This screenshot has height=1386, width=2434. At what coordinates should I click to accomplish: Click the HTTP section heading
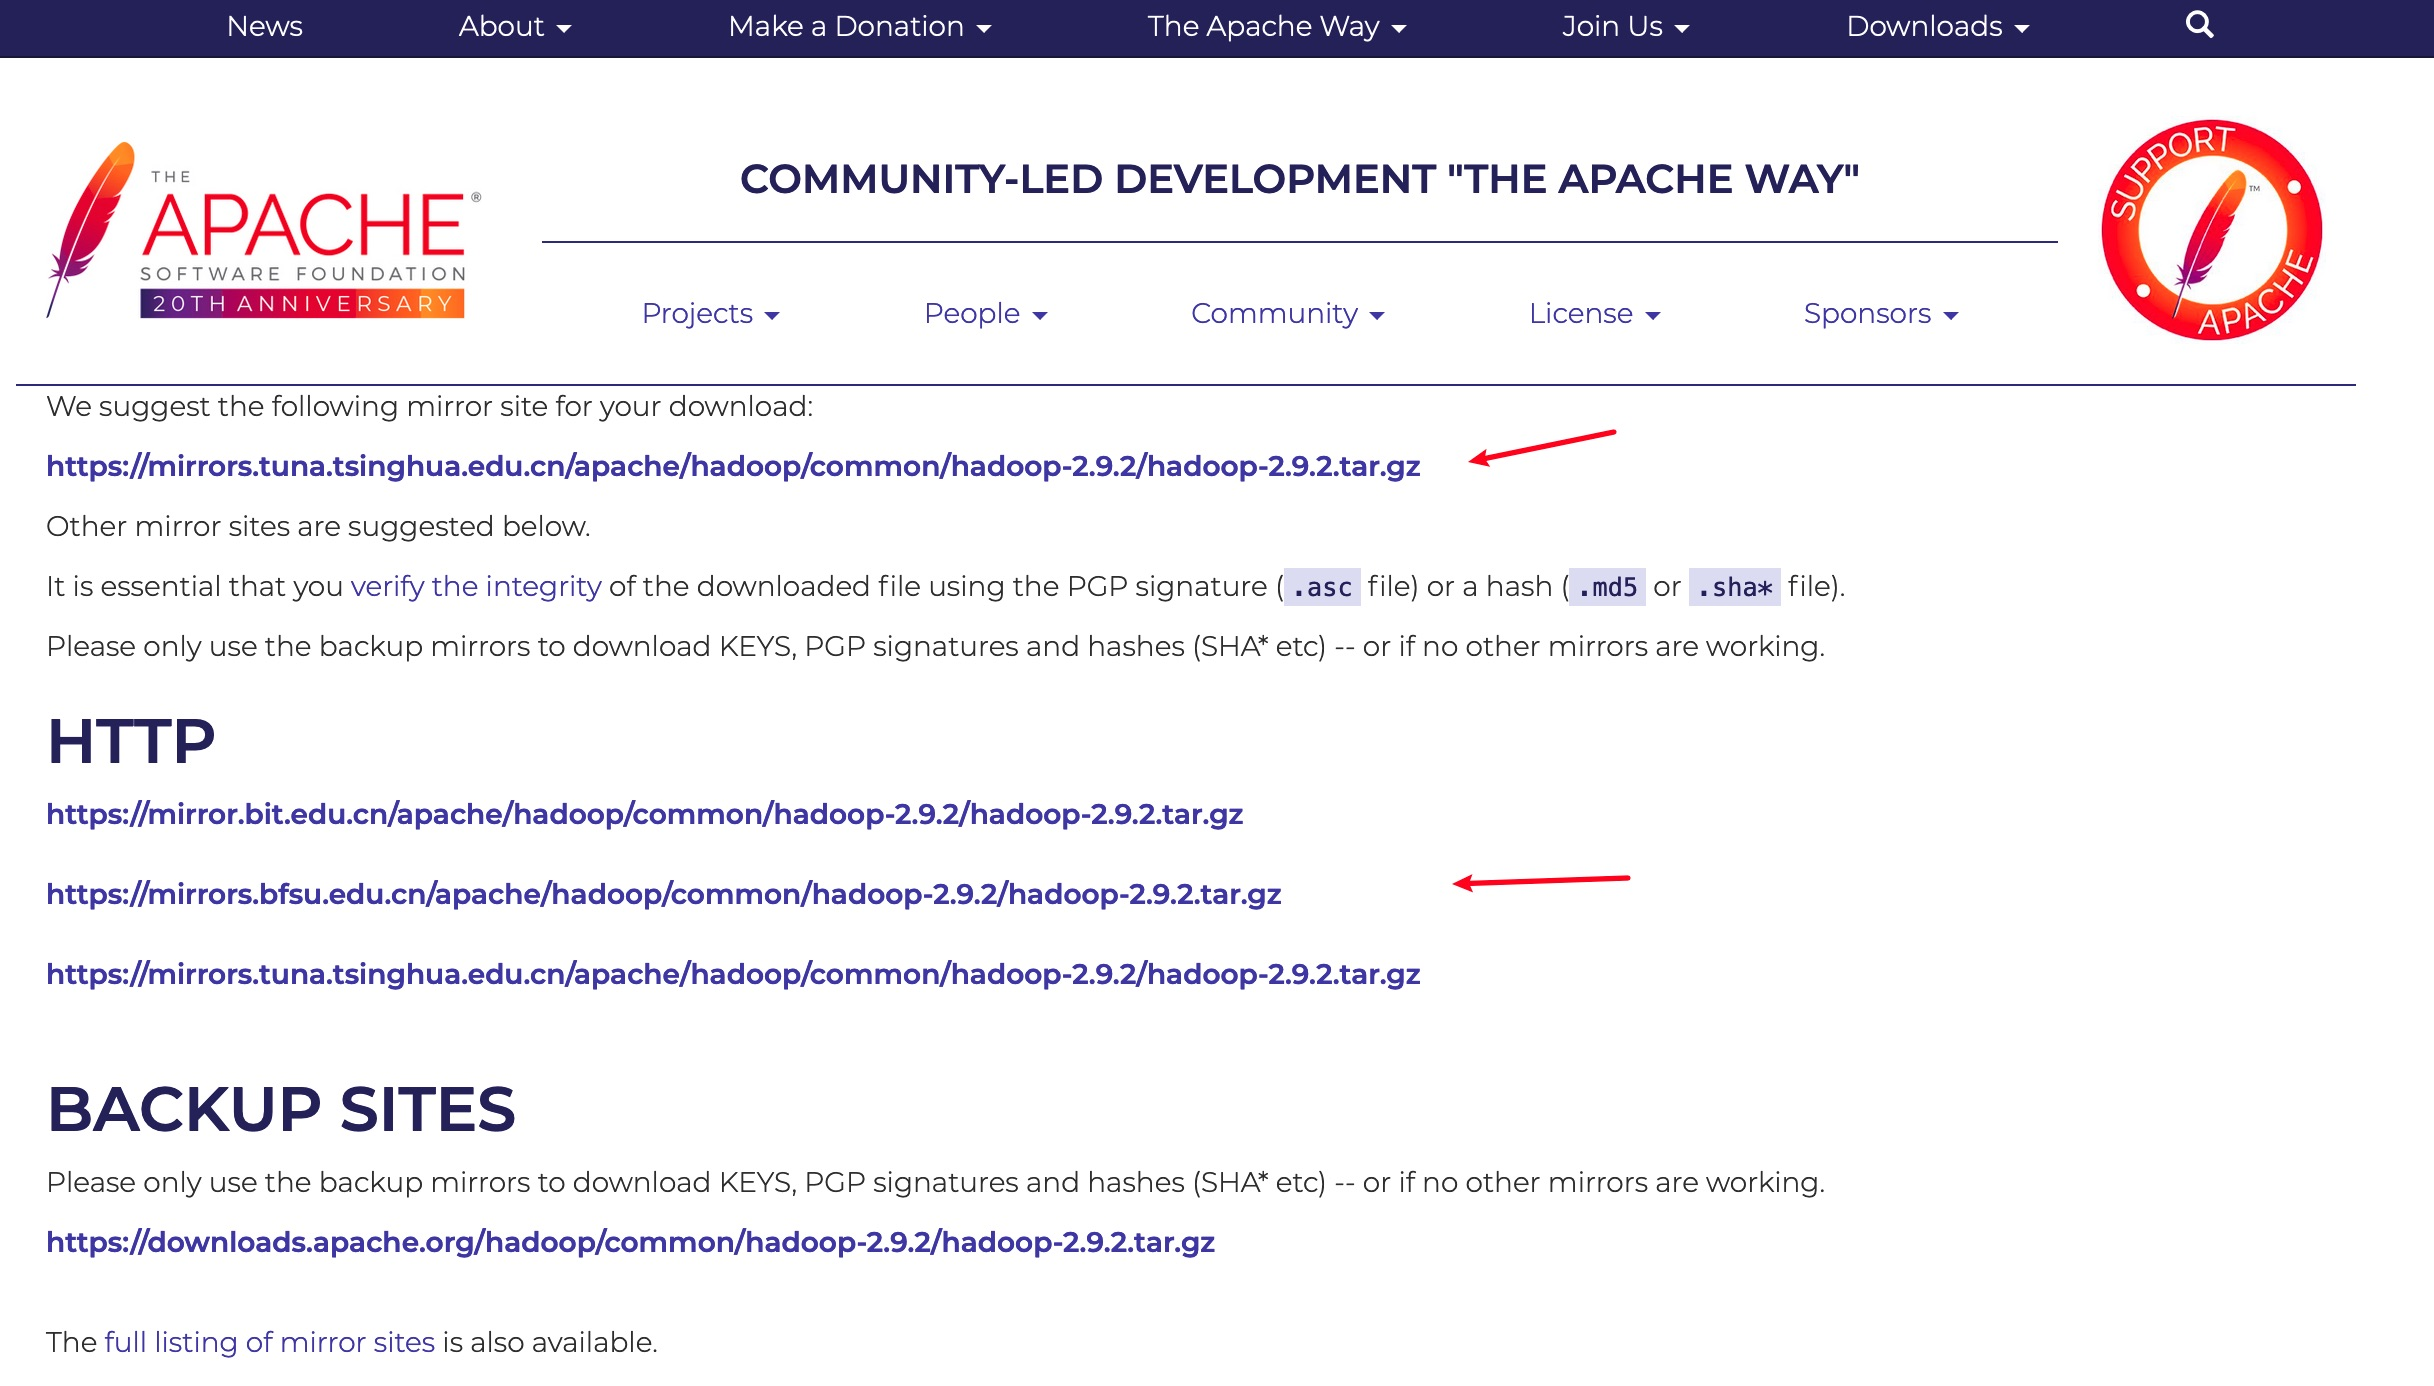point(131,741)
